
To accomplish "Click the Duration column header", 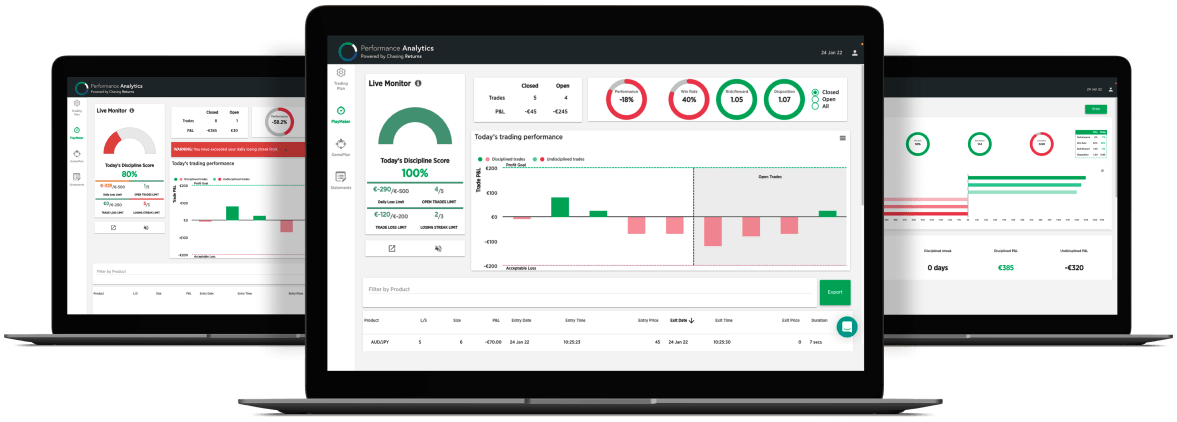I will click(x=820, y=321).
